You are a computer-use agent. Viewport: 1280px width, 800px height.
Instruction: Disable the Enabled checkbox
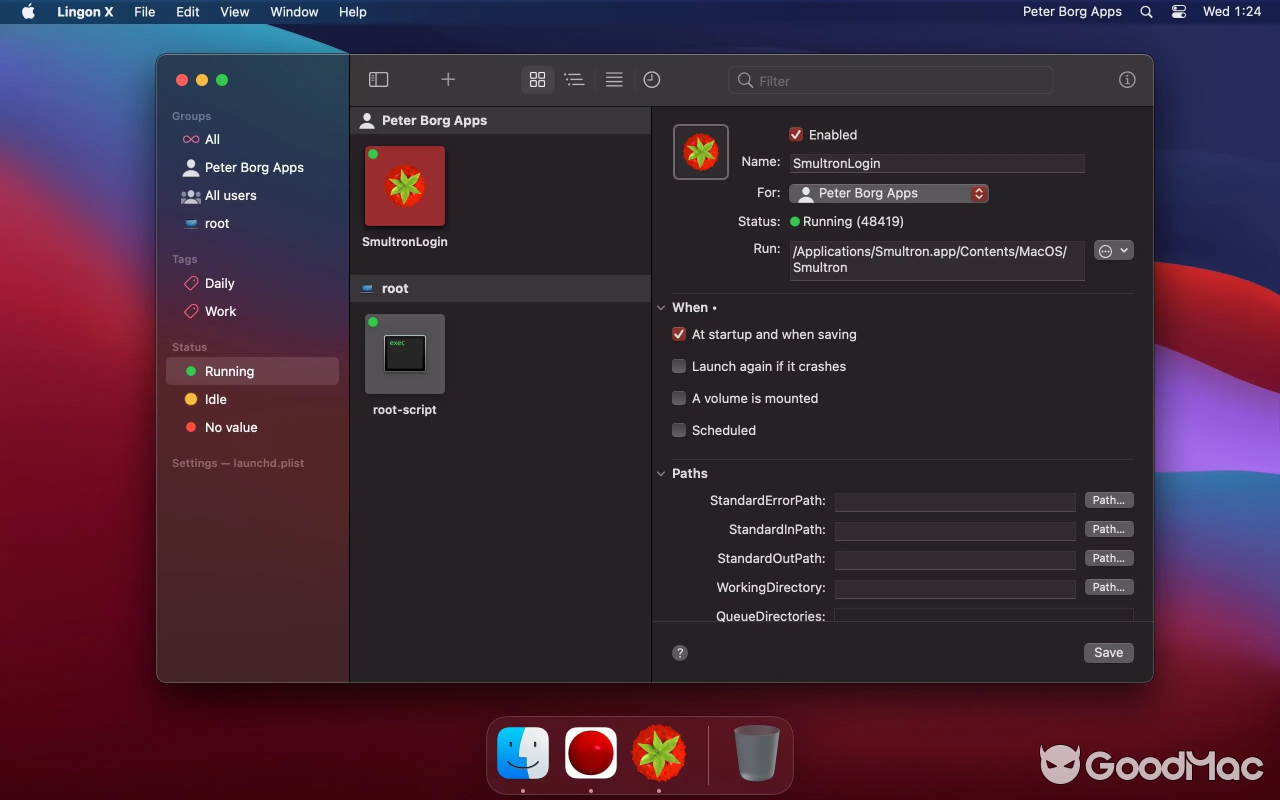point(796,134)
